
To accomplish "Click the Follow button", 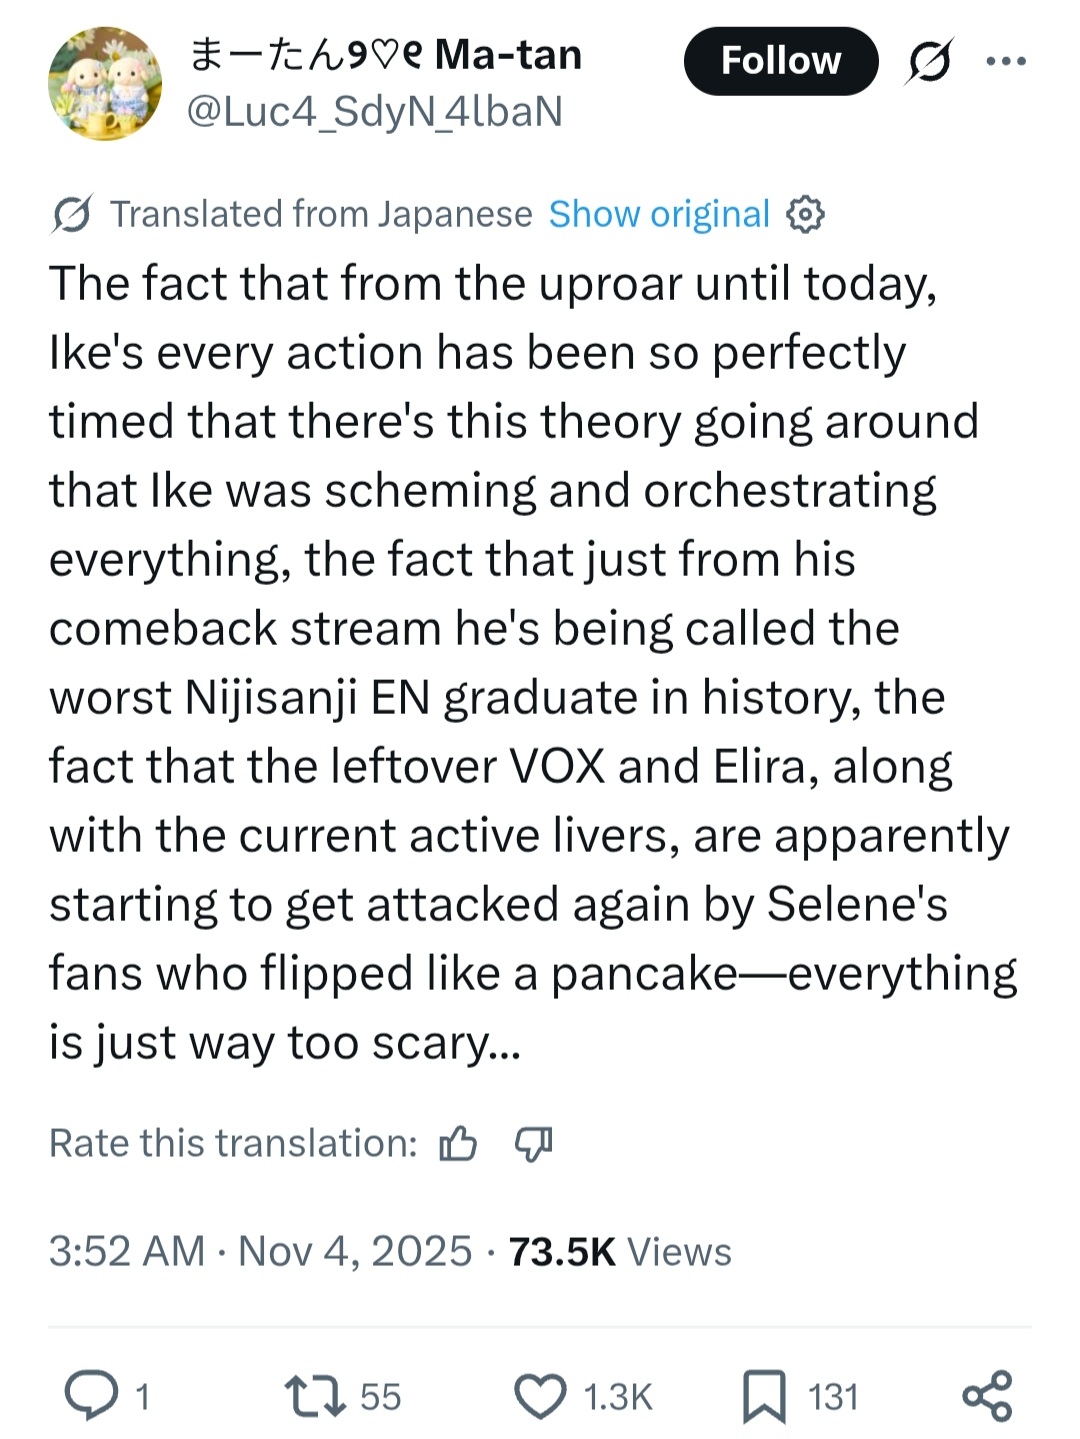I will pyautogui.click(x=780, y=61).
